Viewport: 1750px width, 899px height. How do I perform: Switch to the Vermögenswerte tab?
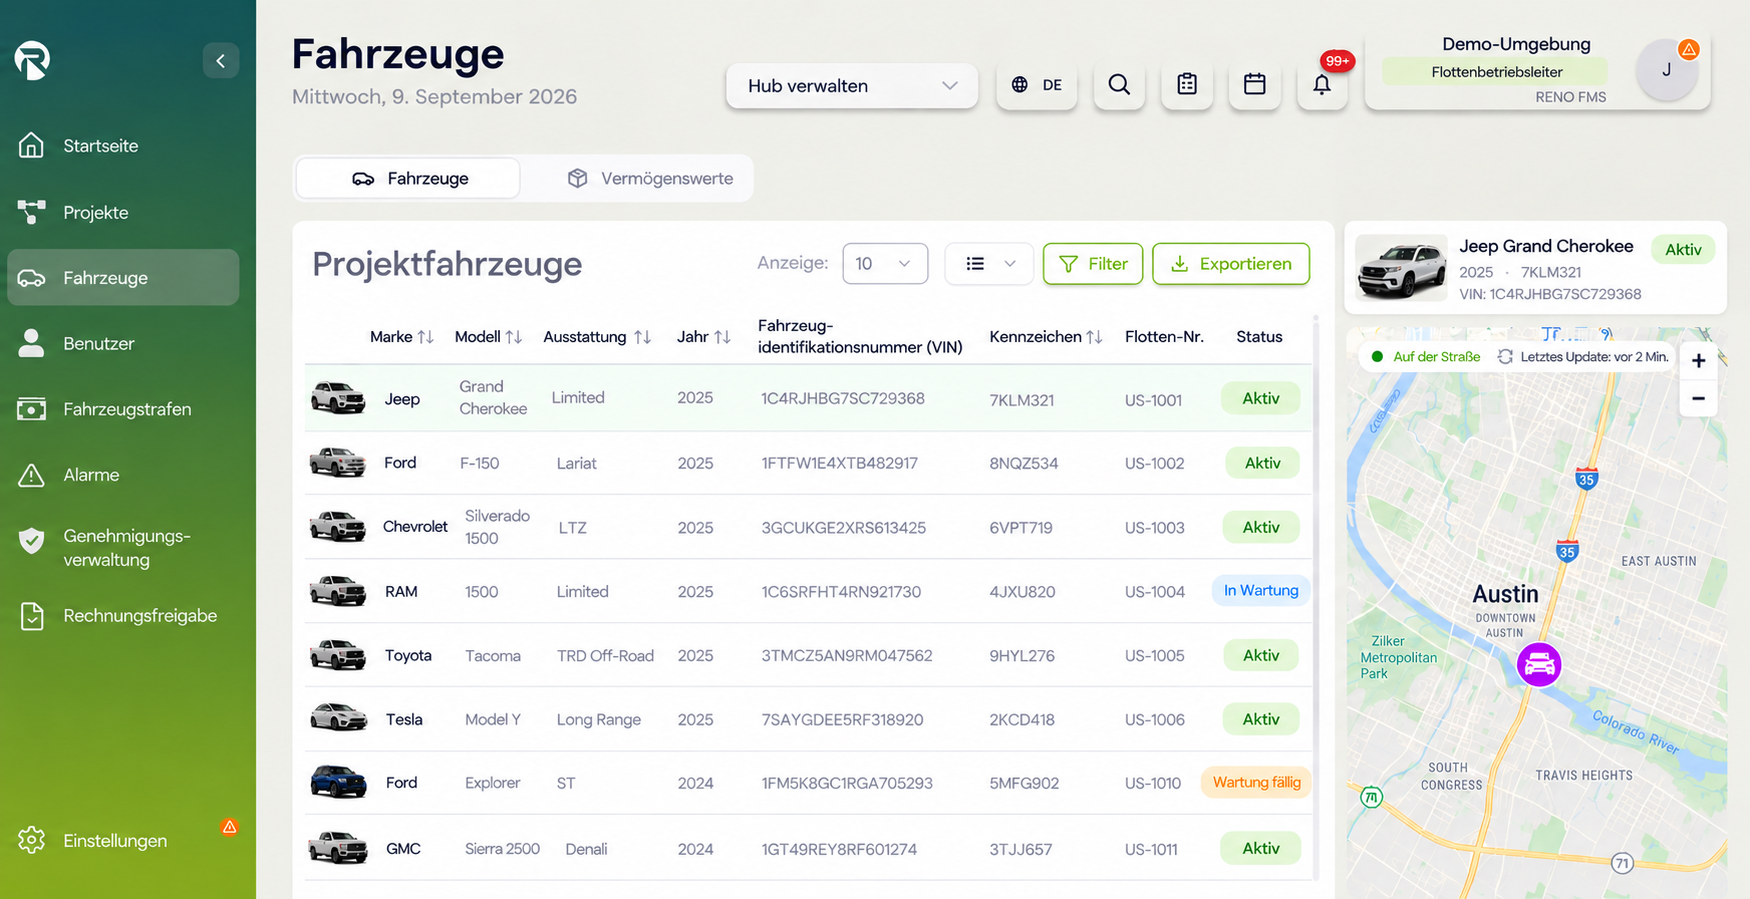point(650,179)
